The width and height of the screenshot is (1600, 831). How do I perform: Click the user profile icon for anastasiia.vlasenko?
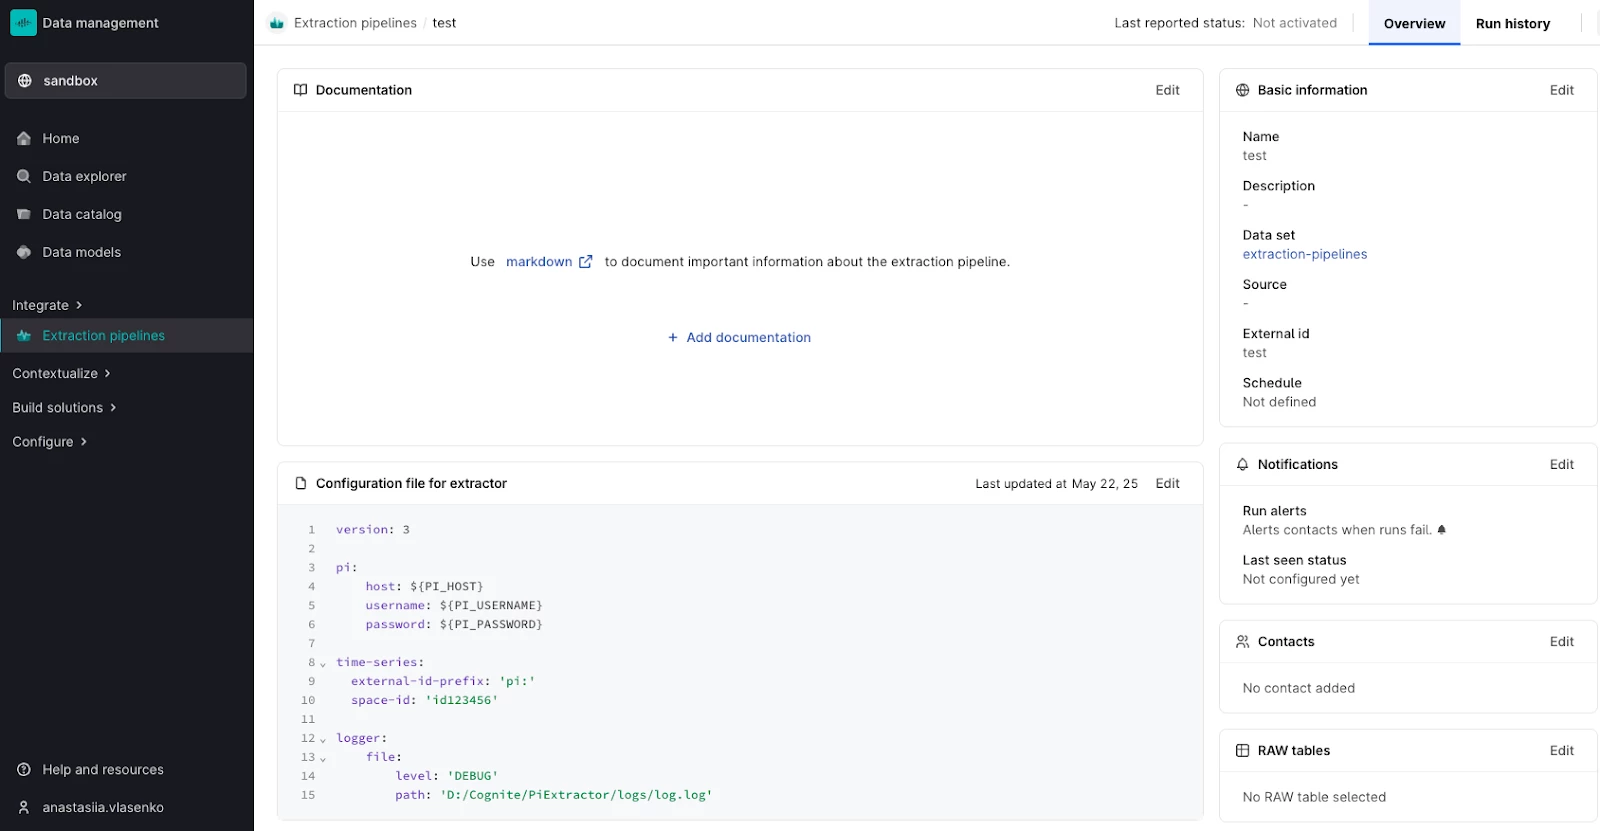coord(24,808)
